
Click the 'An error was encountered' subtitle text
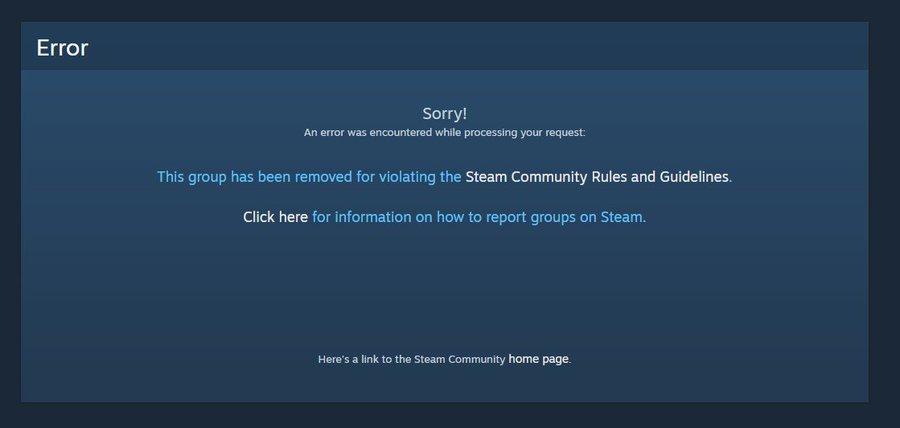(x=444, y=133)
